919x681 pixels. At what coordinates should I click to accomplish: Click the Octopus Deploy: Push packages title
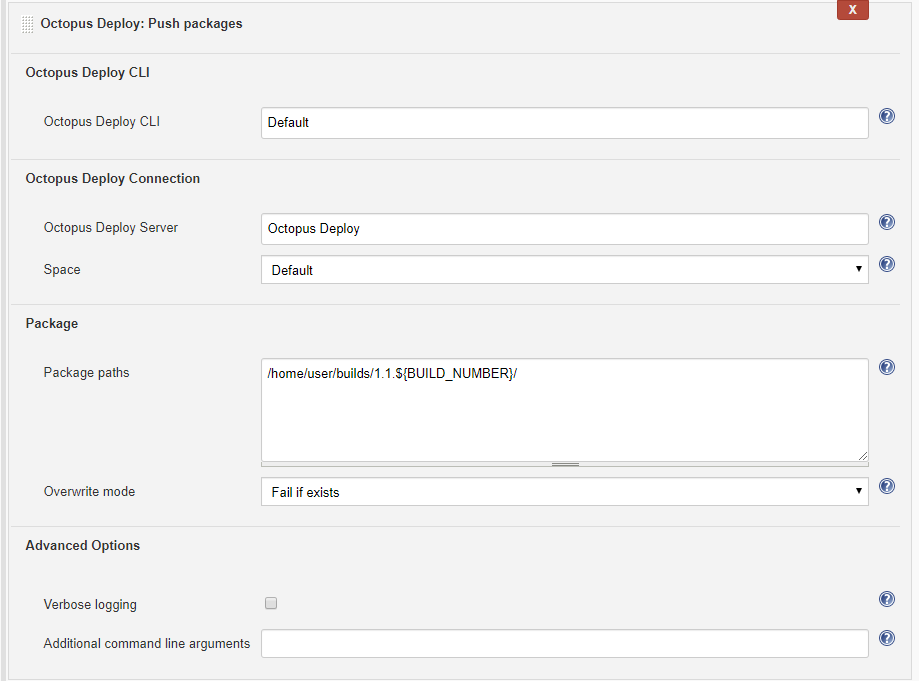[x=141, y=23]
